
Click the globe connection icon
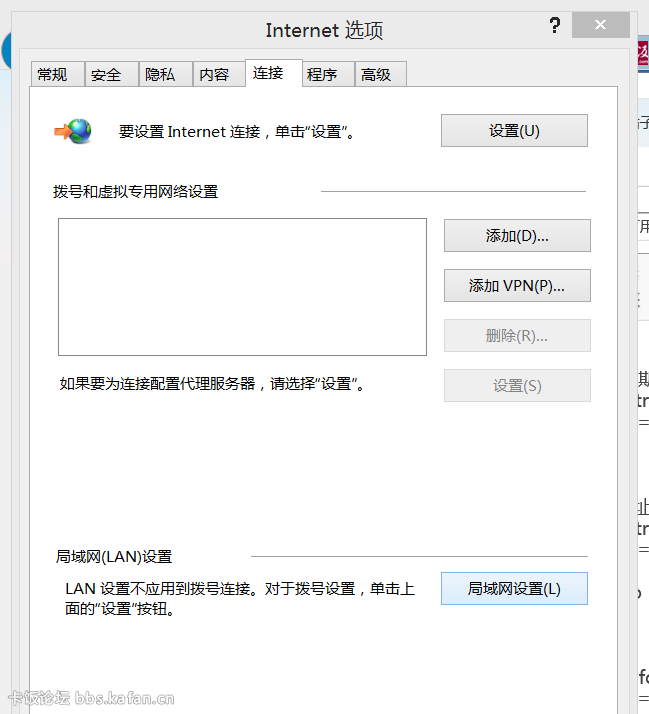(73, 131)
